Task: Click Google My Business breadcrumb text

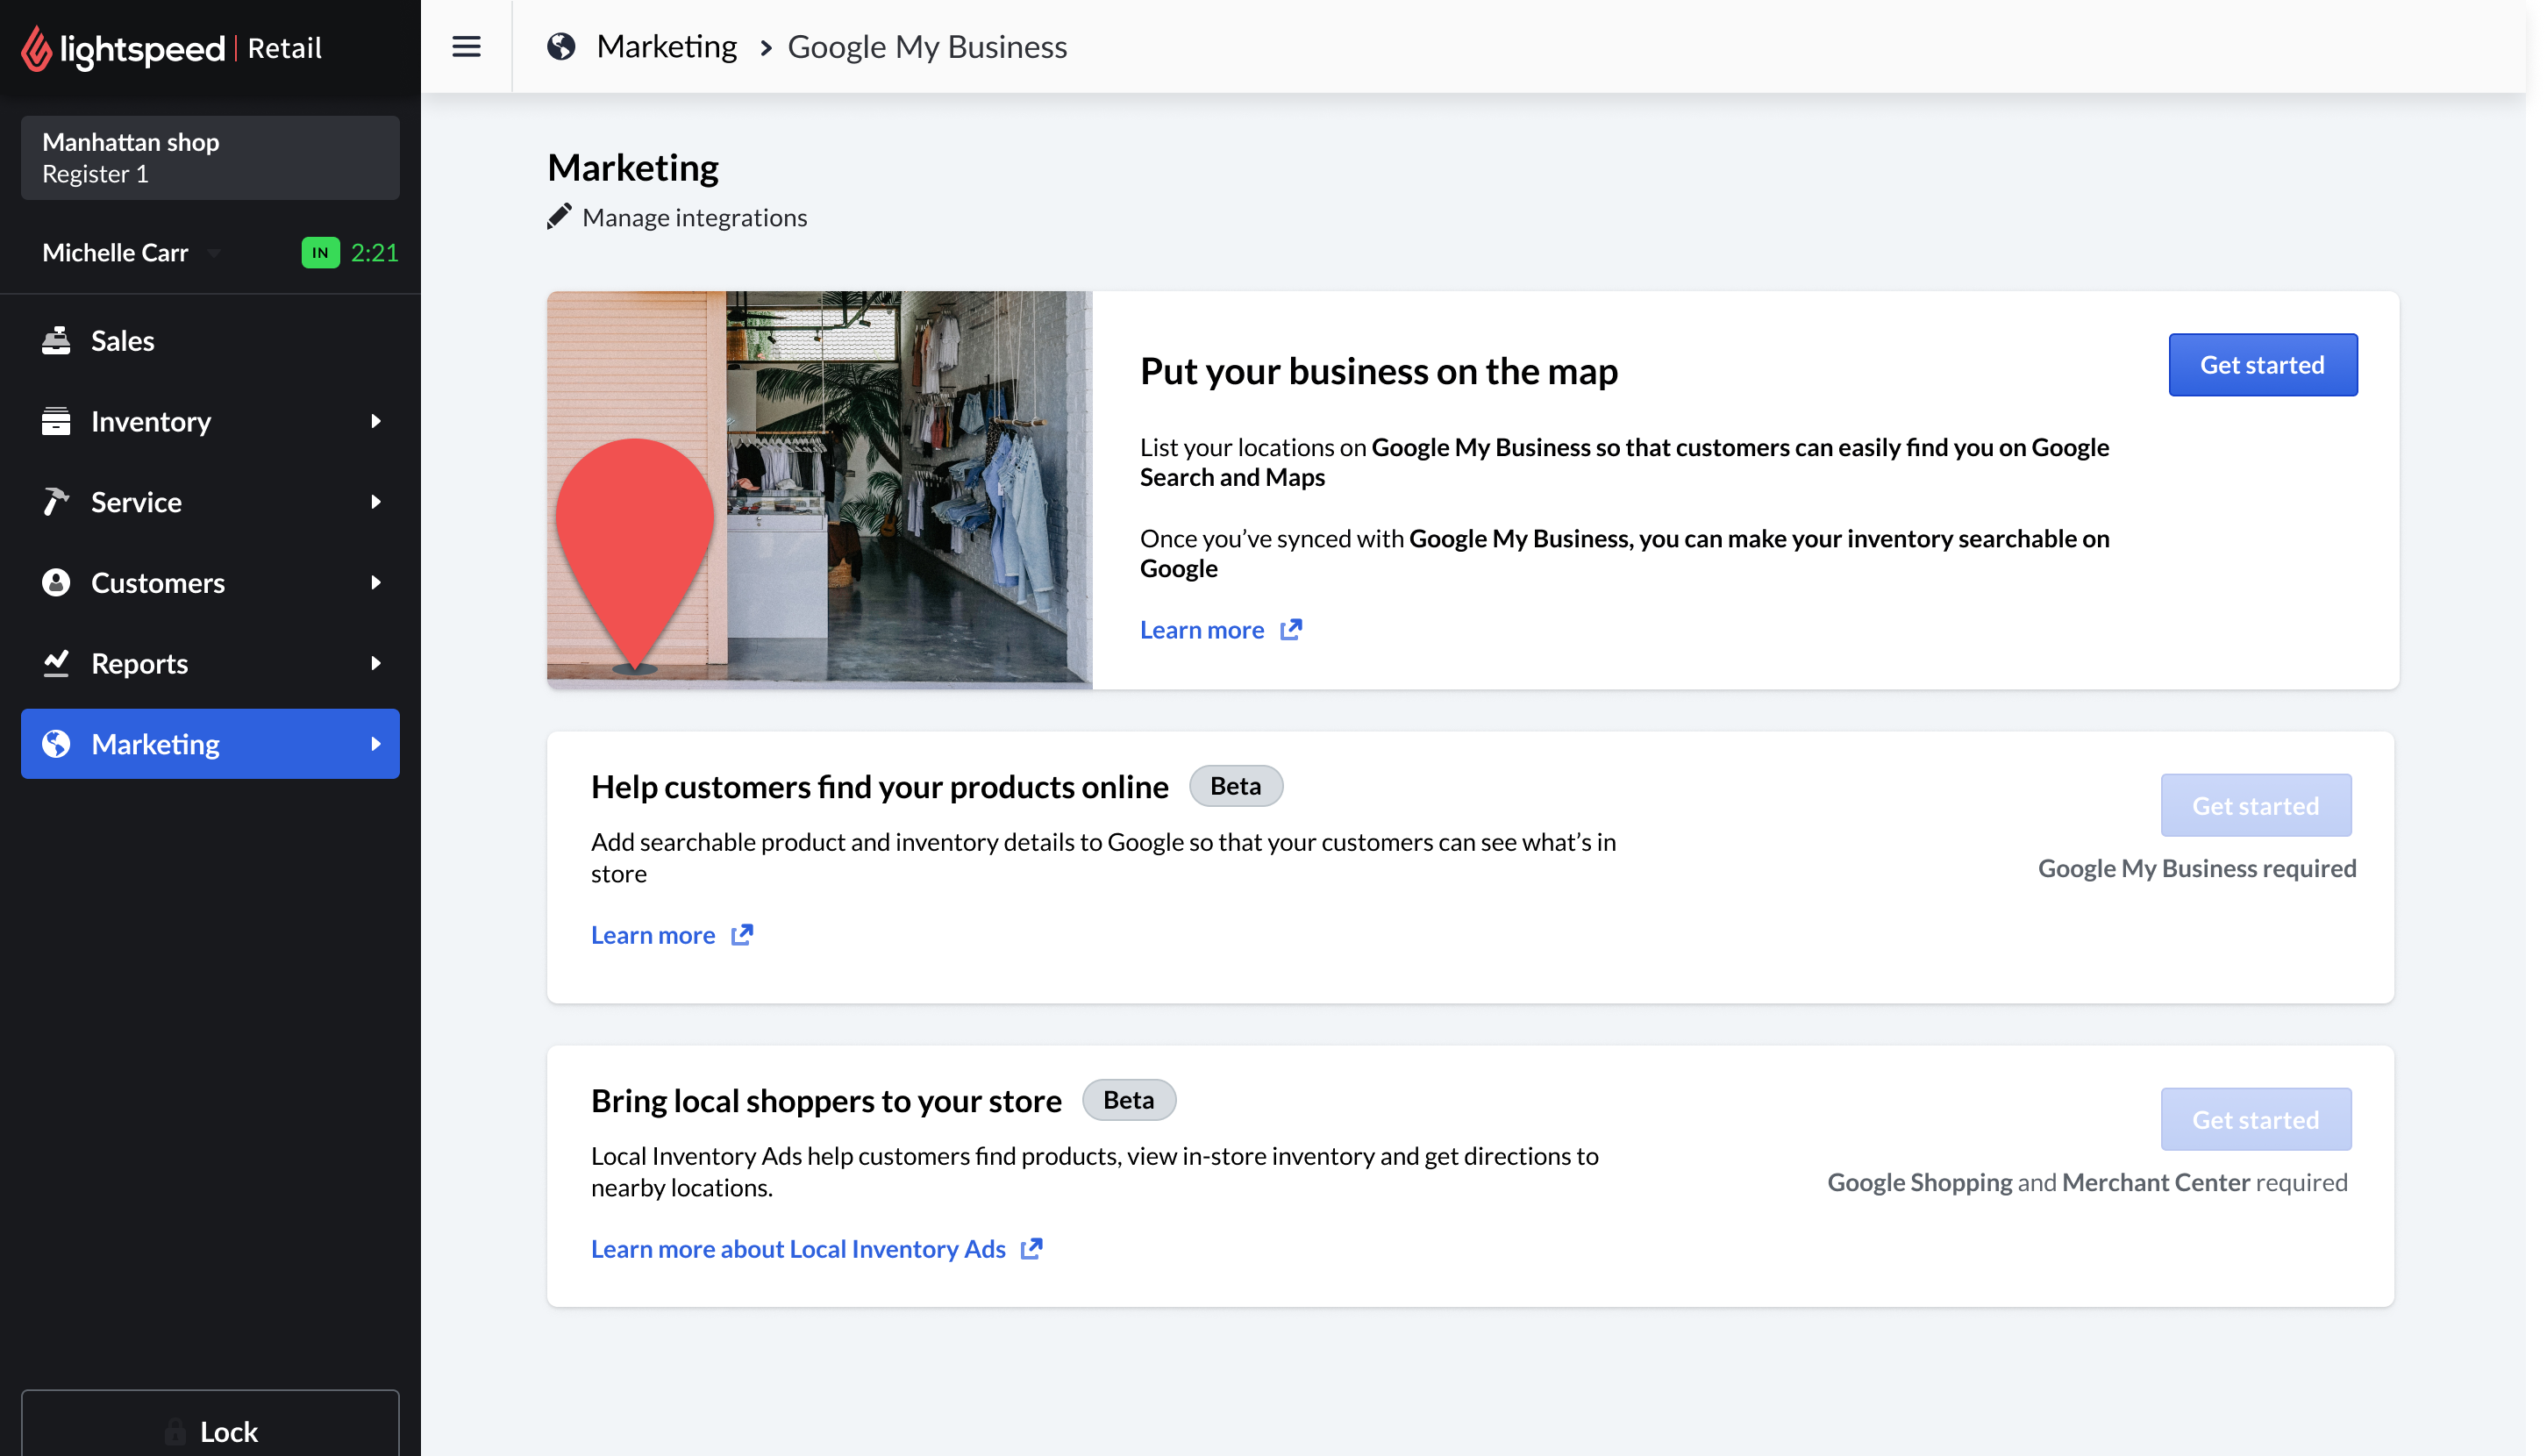Action: (x=927, y=47)
